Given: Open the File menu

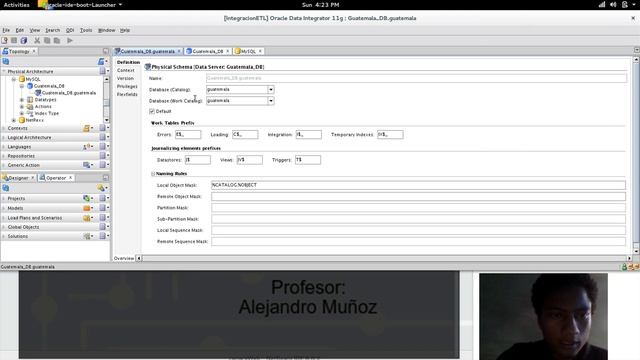Looking at the screenshot, I should (x=6, y=30).
